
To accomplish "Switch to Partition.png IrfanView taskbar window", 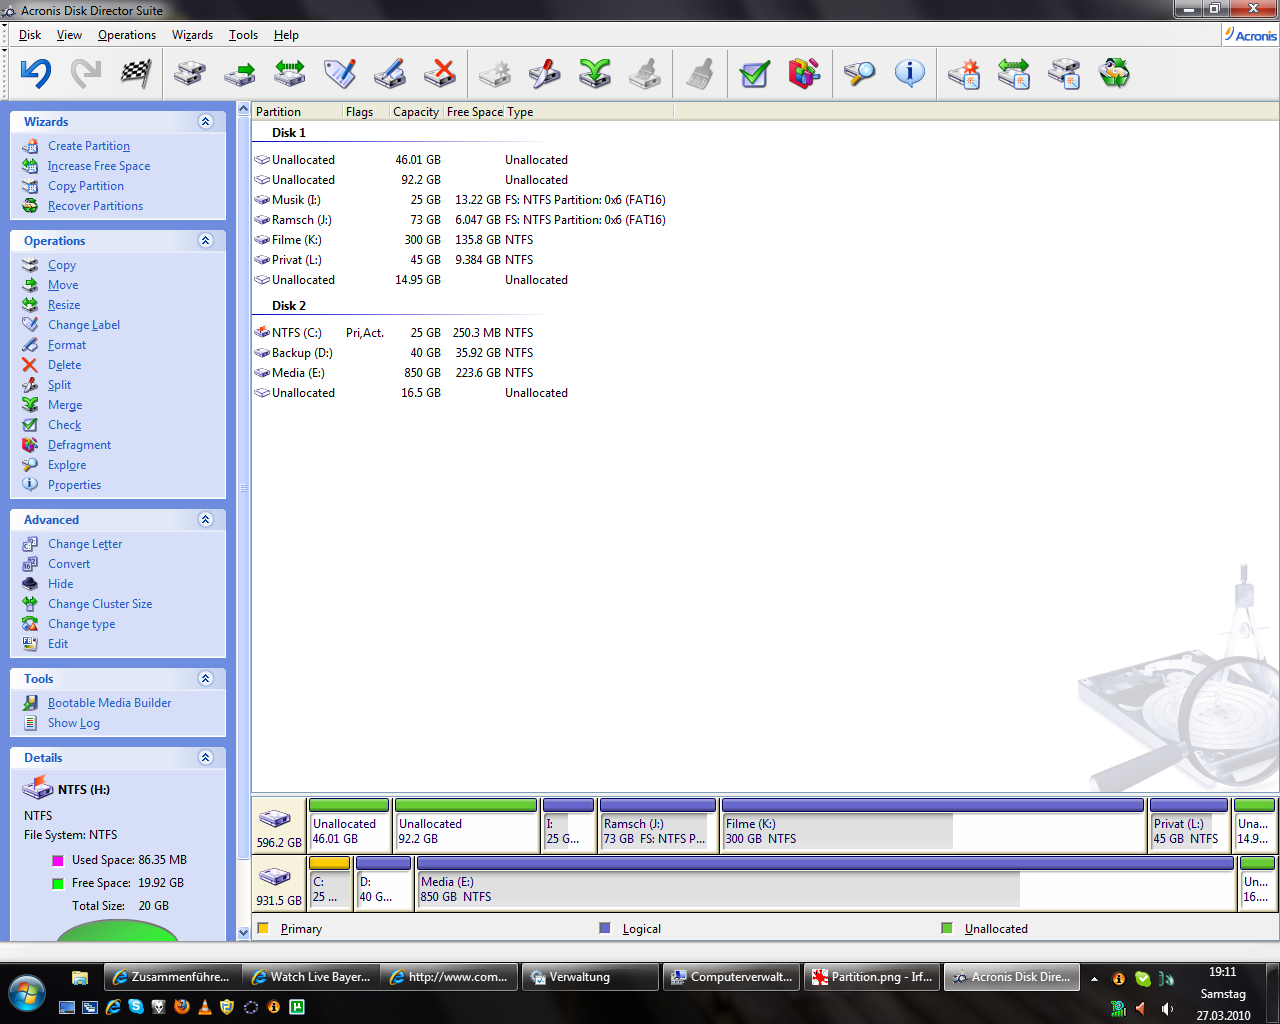I will pyautogui.click(x=872, y=977).
